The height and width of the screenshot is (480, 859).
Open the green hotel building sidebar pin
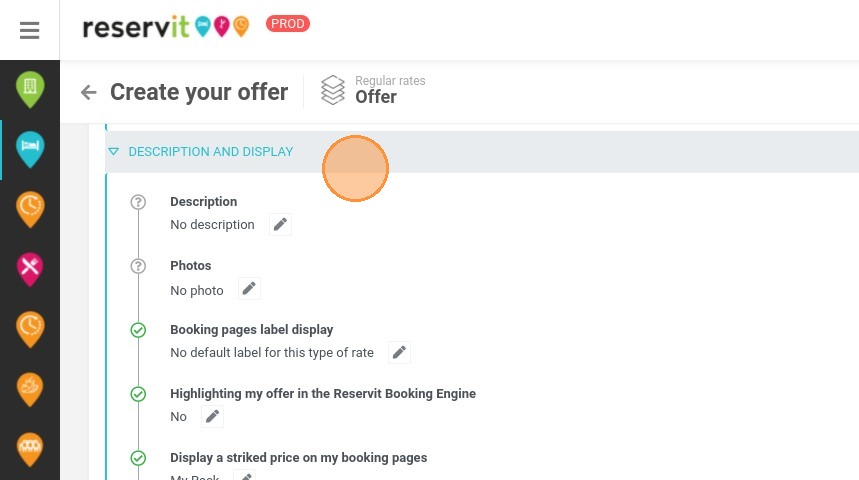(30, 89)
